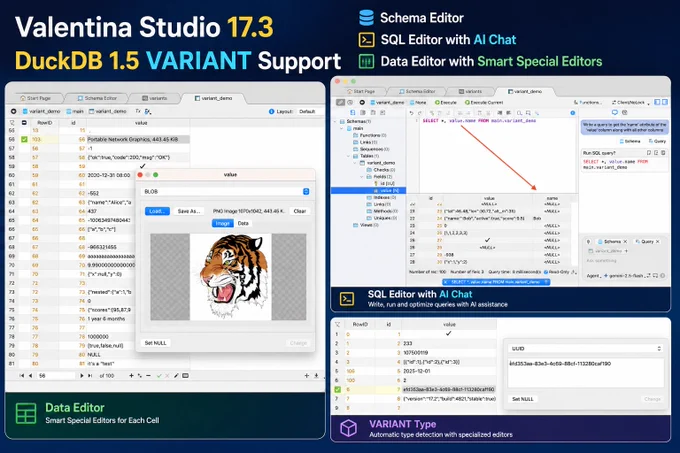This screenshot has height=453, width=680.
Task: Toggle the Read-Only checkbox in status bar
Action: [x=546, y=272]
